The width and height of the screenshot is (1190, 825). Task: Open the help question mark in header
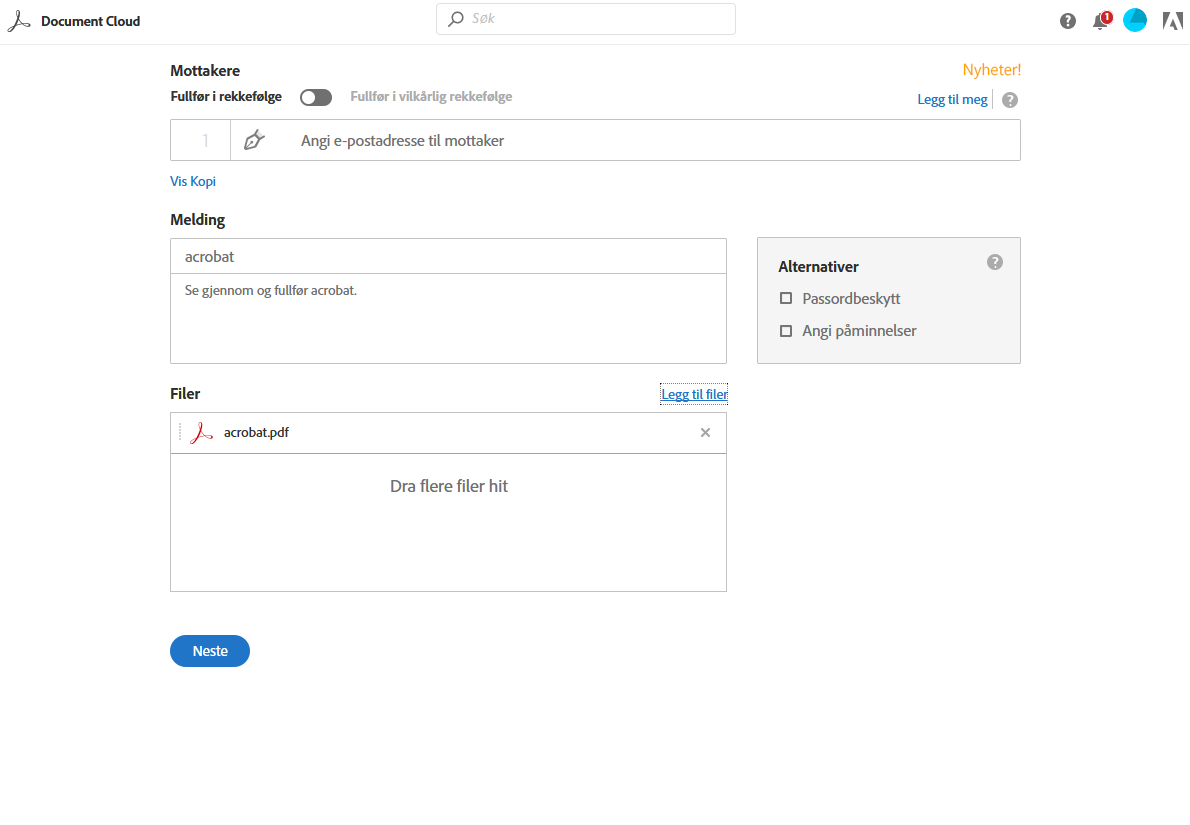pos(1068,21)
